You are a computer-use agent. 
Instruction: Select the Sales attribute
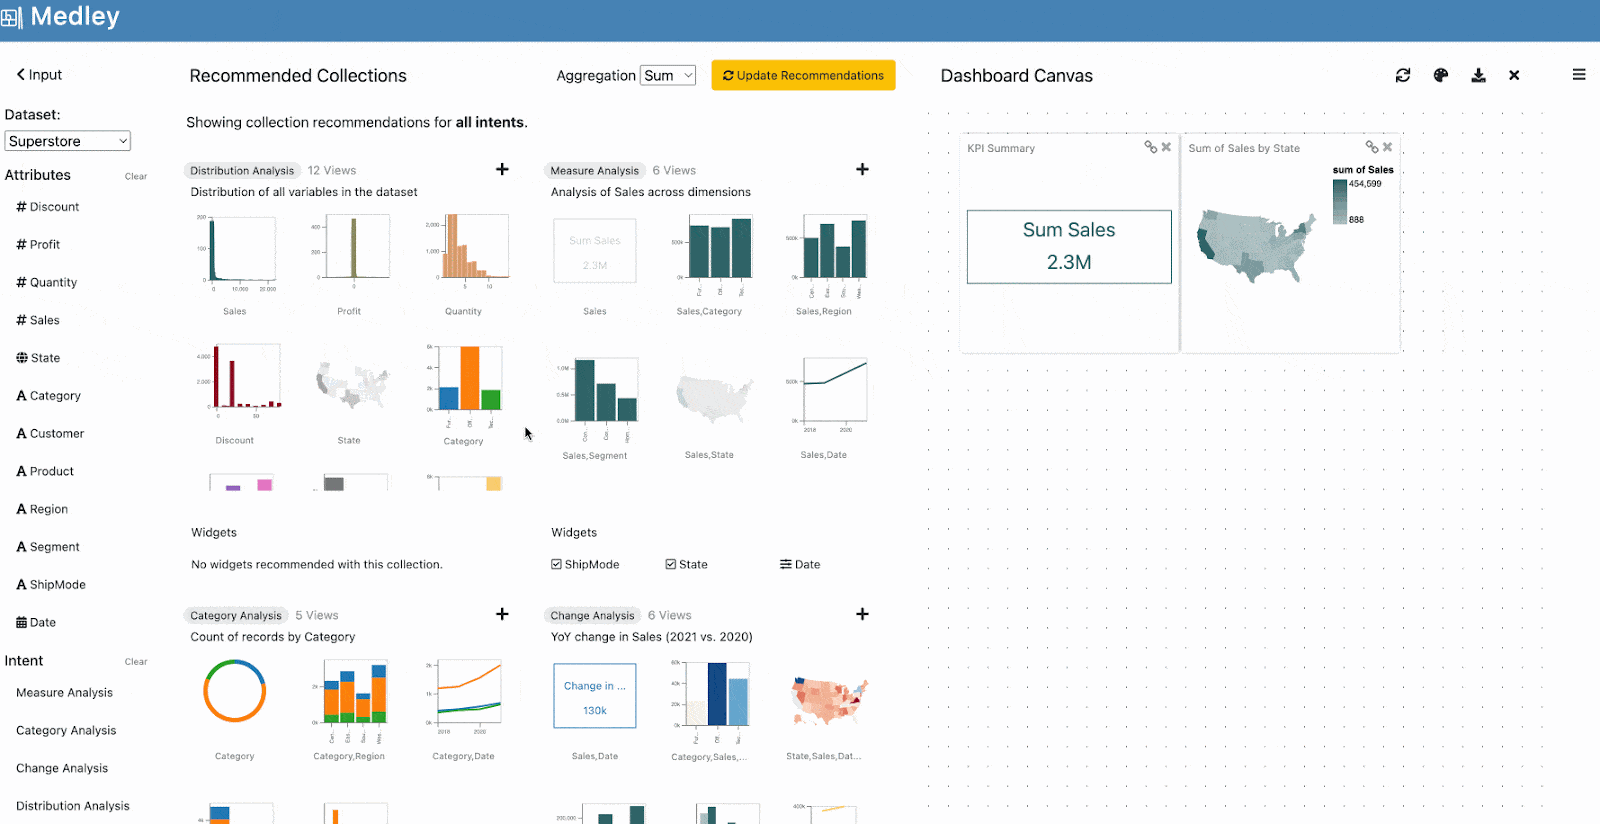pos(38,320)
